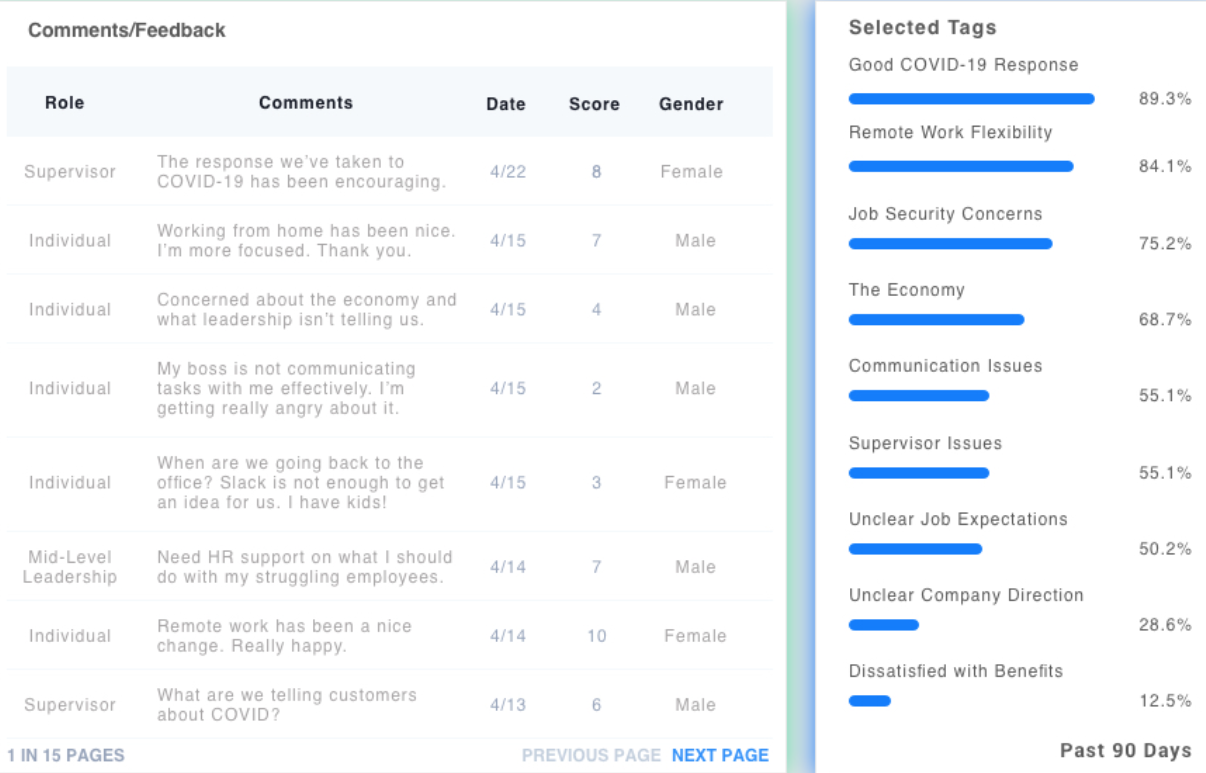
Task: Open the Mid-Level Leadership HR support comment
Action: (304, 567)
